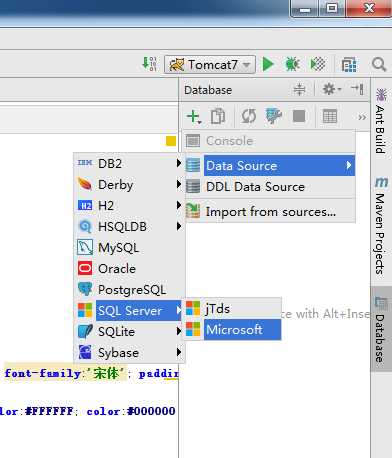Open the data source properties icon

[274, 116]
